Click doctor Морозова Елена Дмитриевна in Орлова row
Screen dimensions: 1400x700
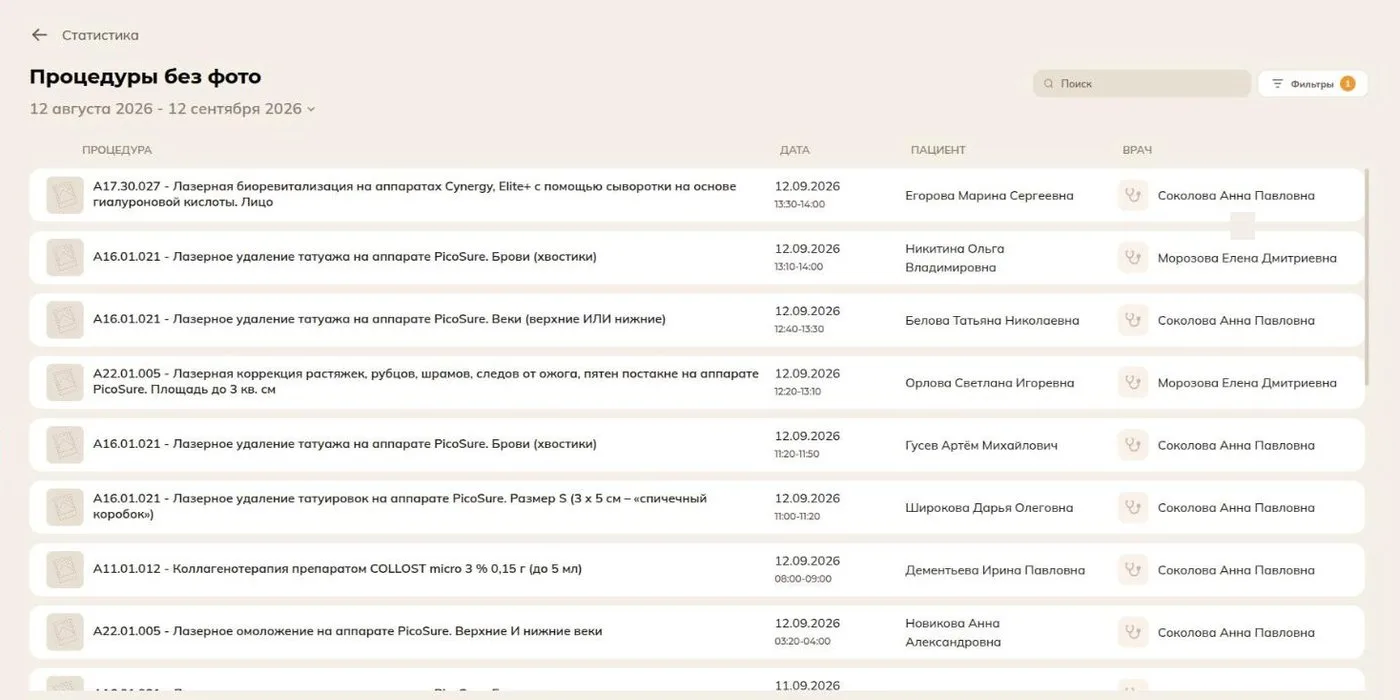(x=1247, y=383)
